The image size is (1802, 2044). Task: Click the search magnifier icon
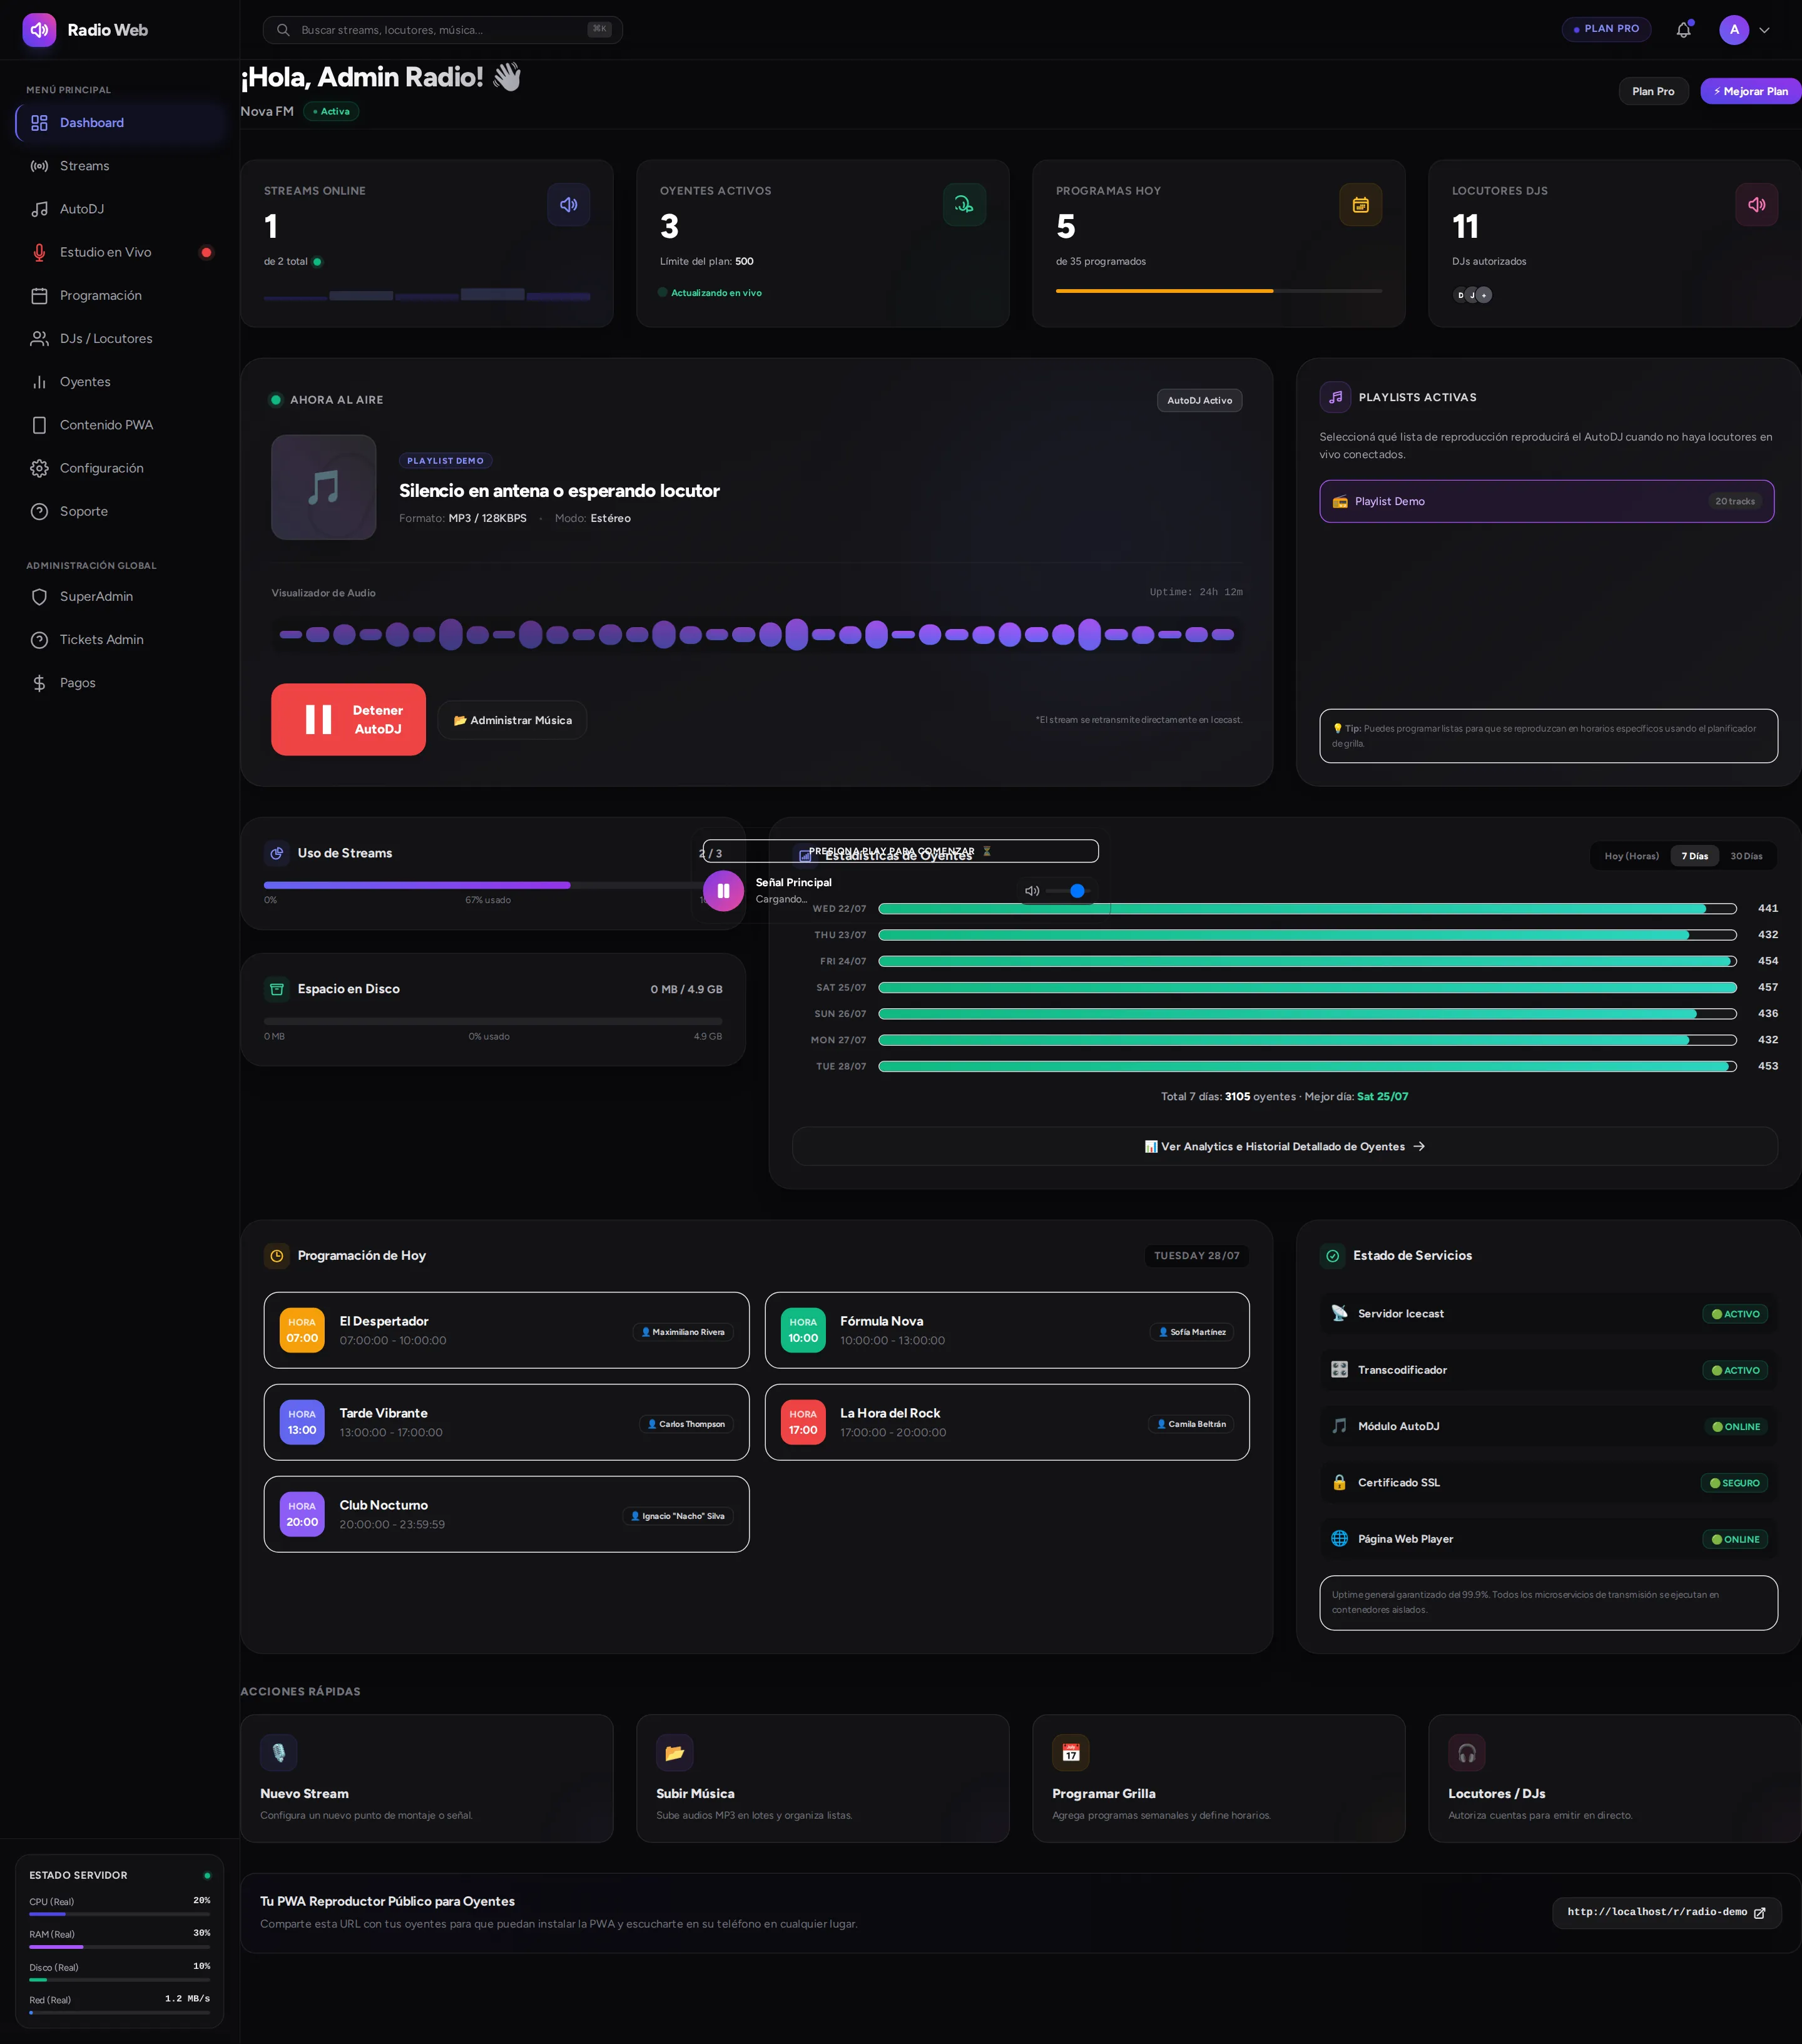point(283,30)
